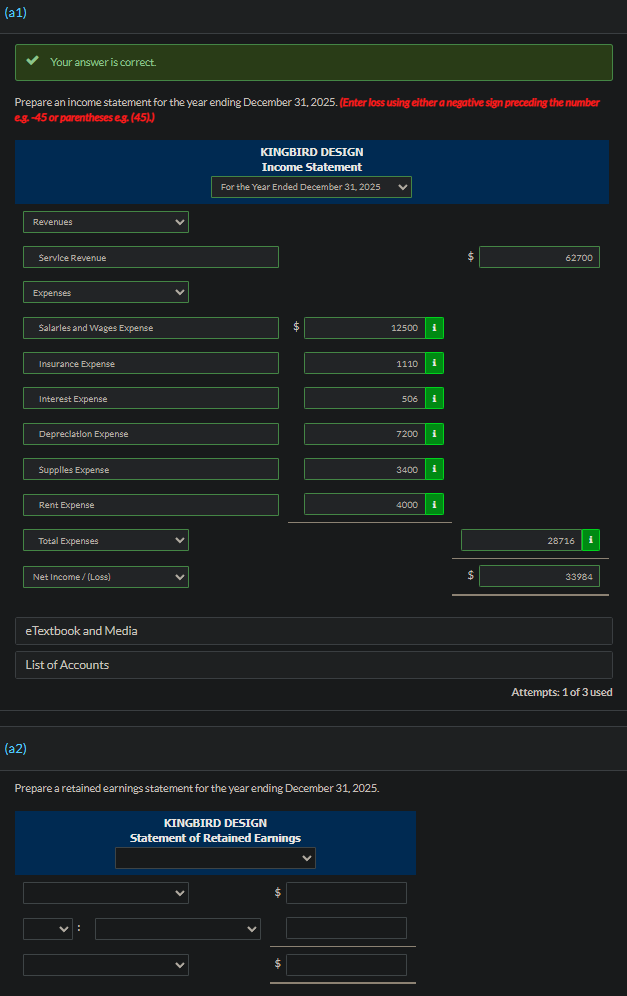Open the 'For the Year Ended December 31, 2025' dropdown
The height and width of the screenshot is (996, 627).
point(311,187)
